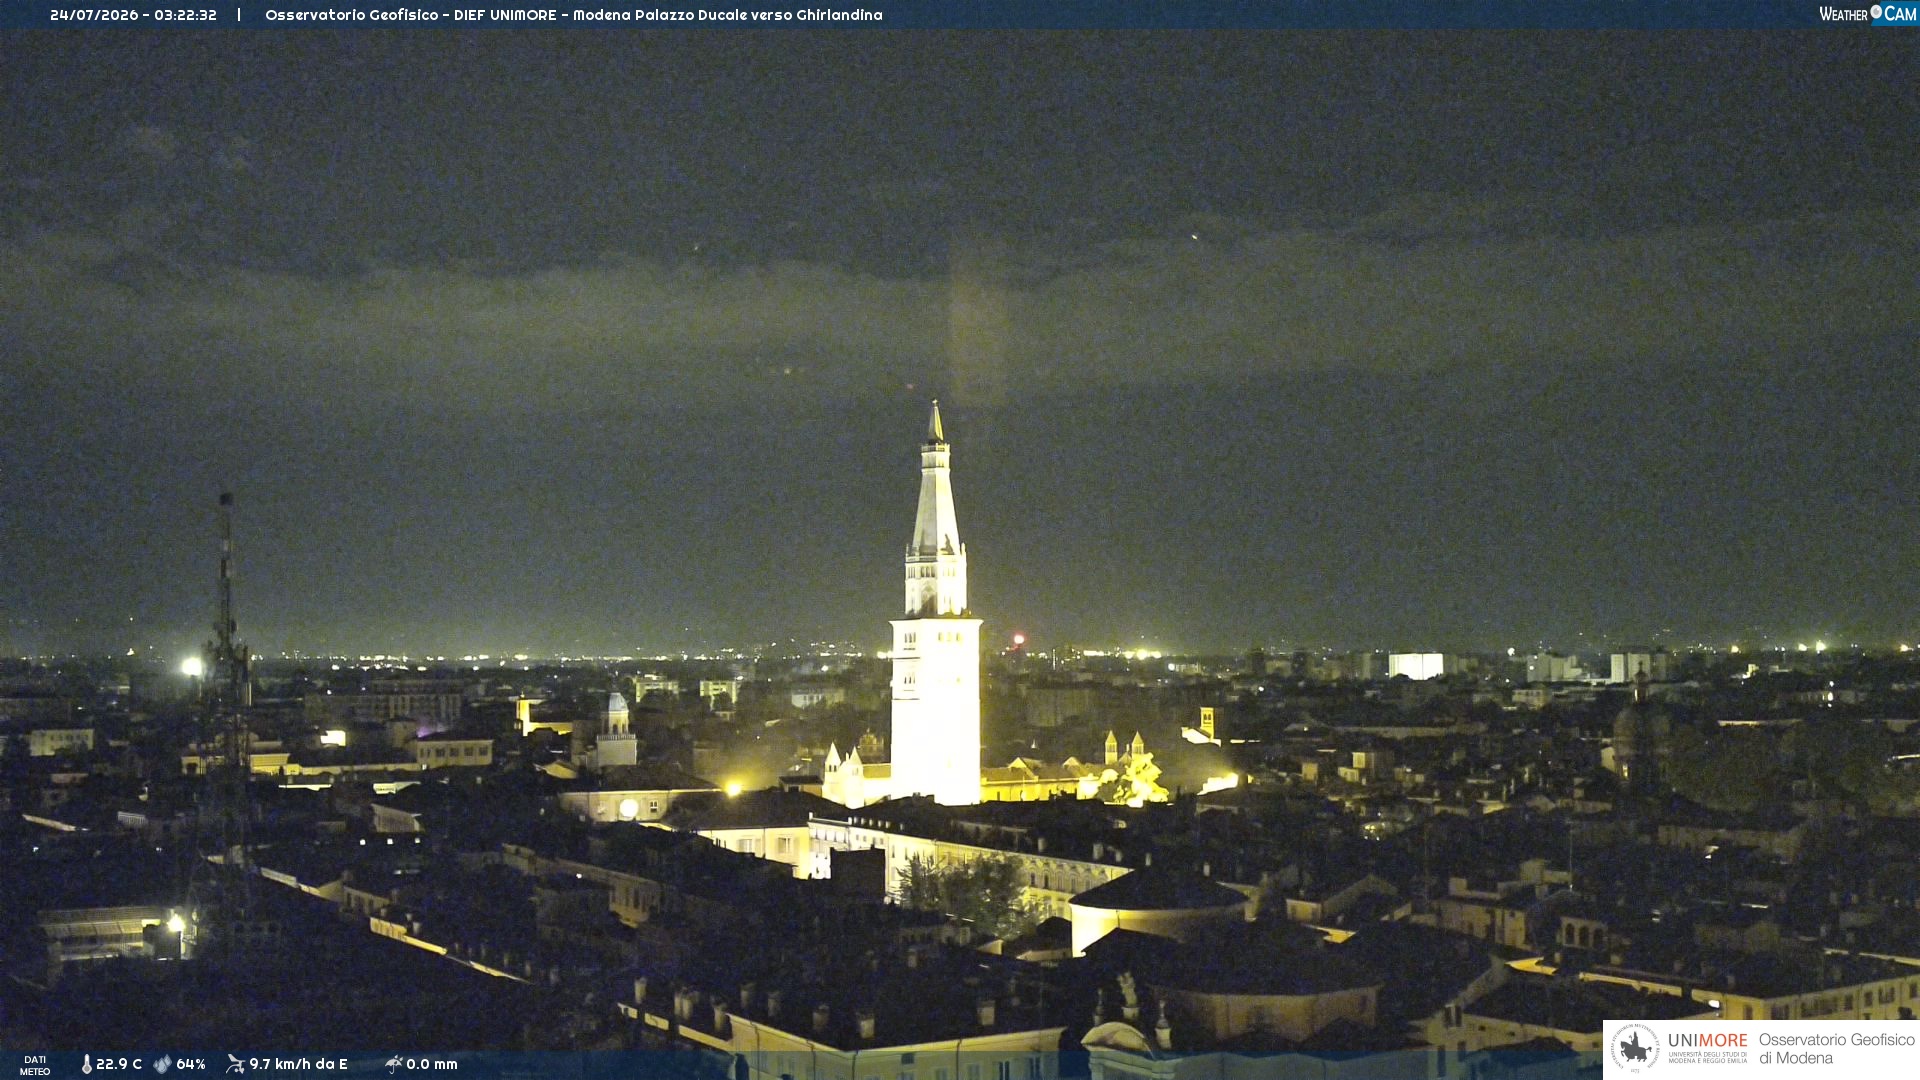Click the 22.9 C temperature value
Image resolution: width=1920 pixels, height=1080 pixels.
[x=119, y=1064]
